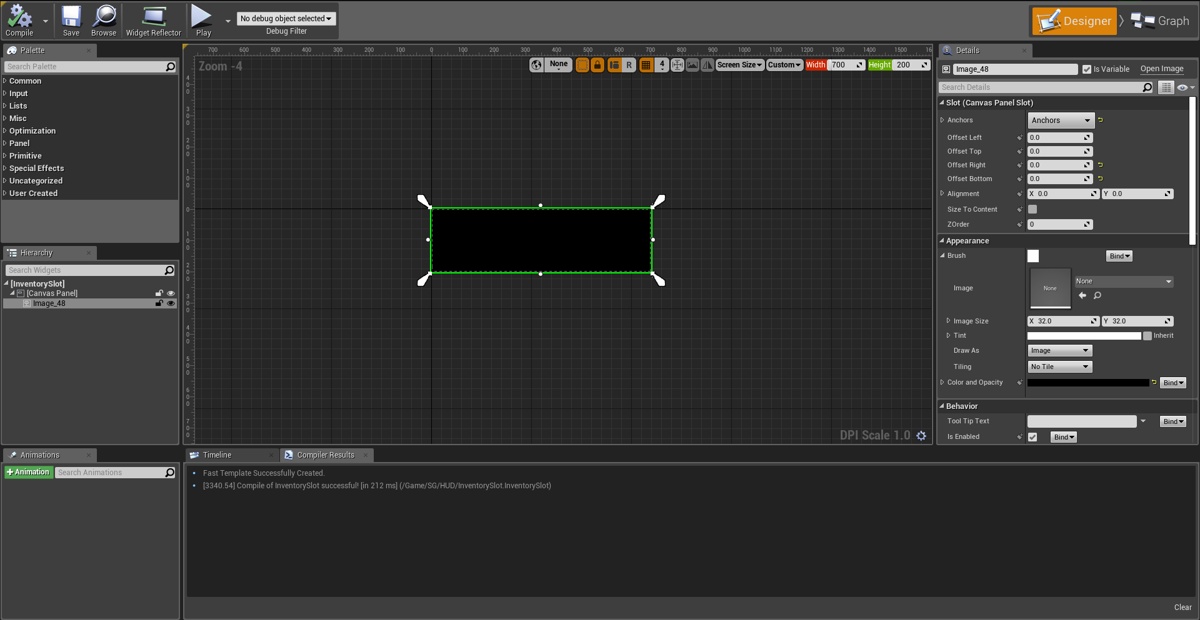
Task: Toggle property matrix grid view button
Action: click(1166, 88)
